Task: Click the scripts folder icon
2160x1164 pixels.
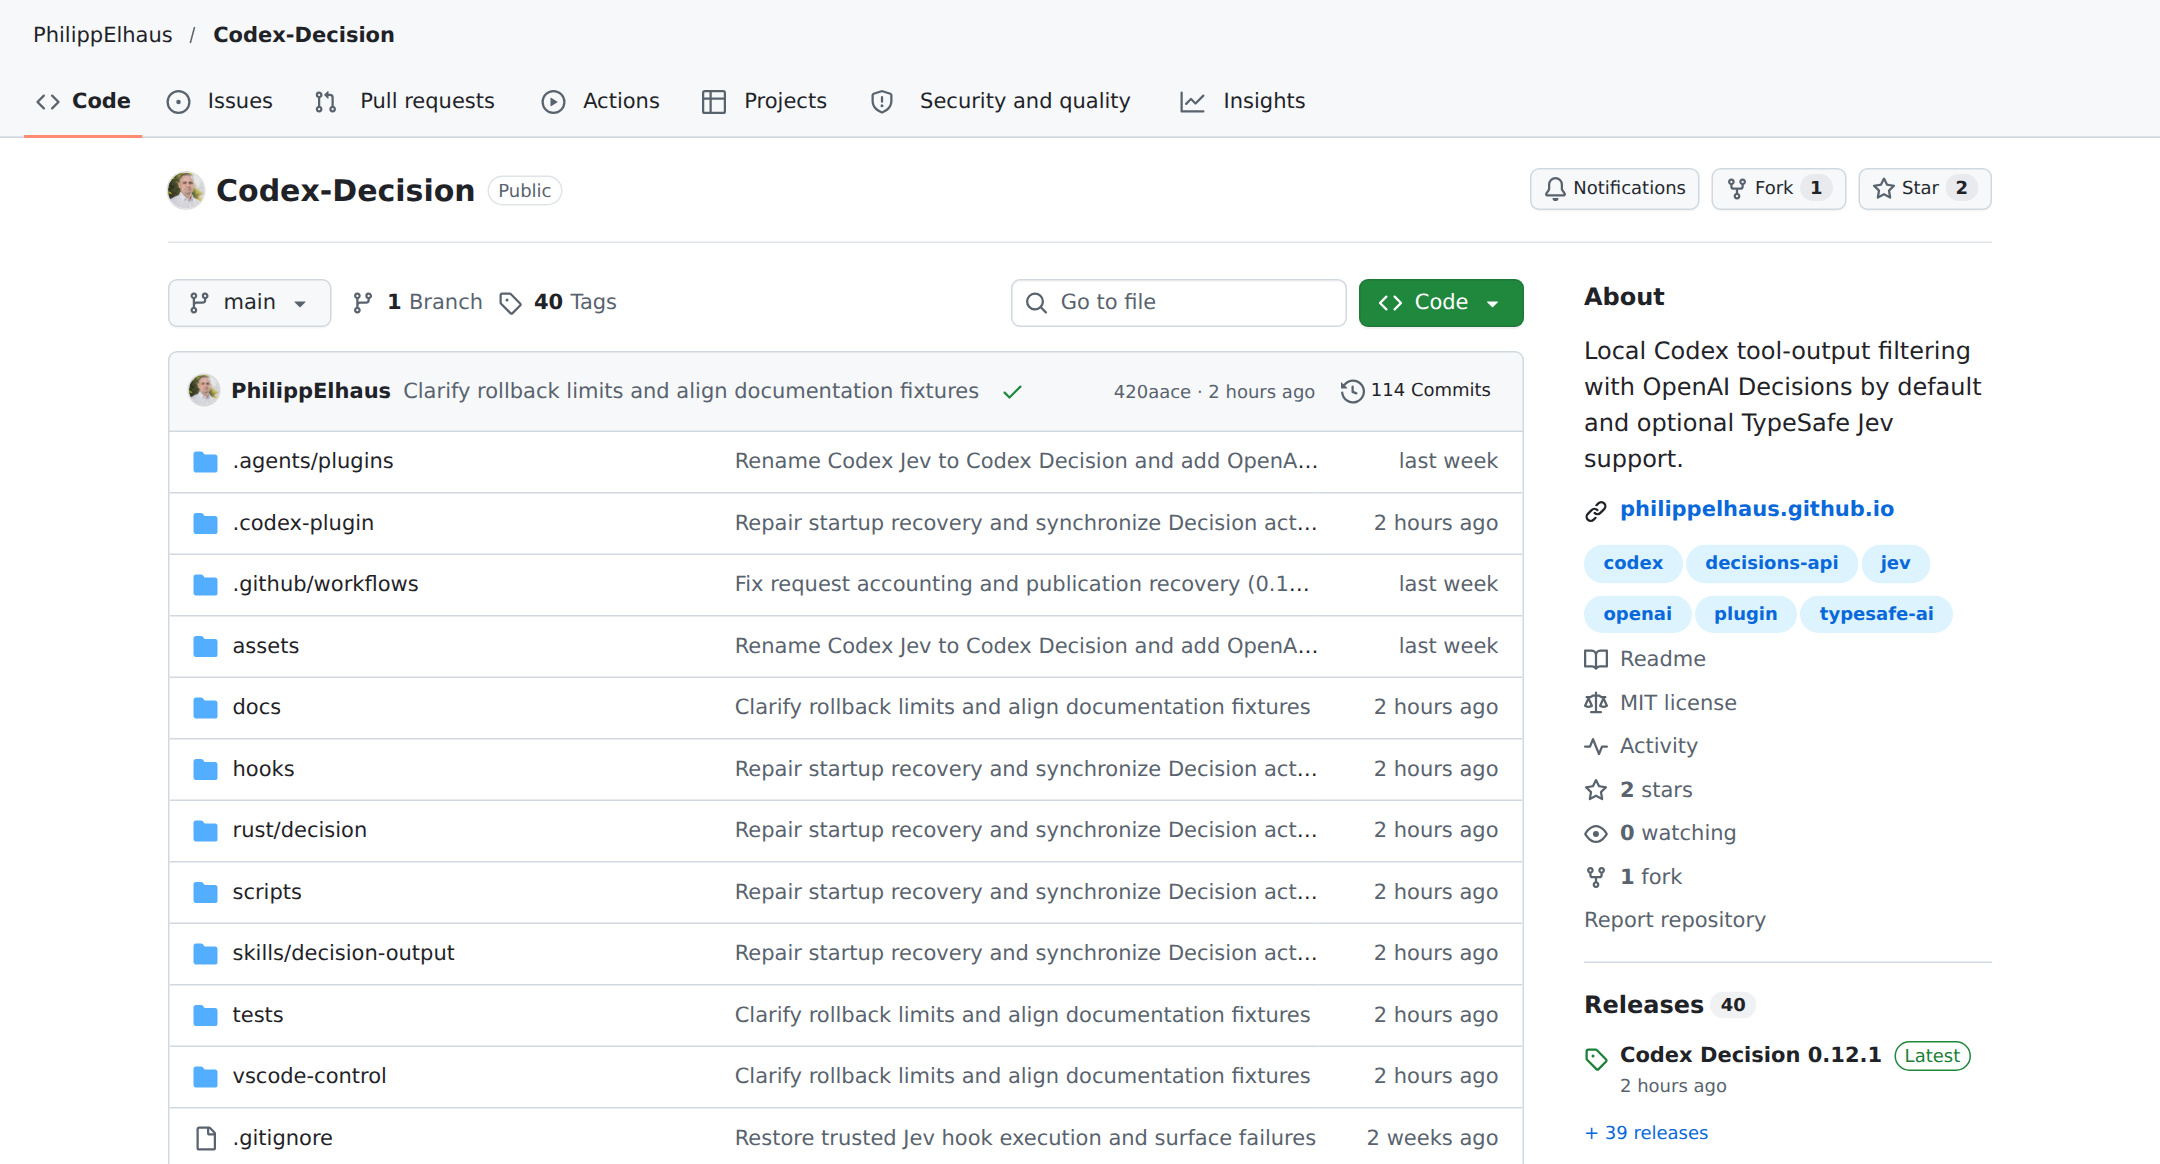Action: pos(205,893)
